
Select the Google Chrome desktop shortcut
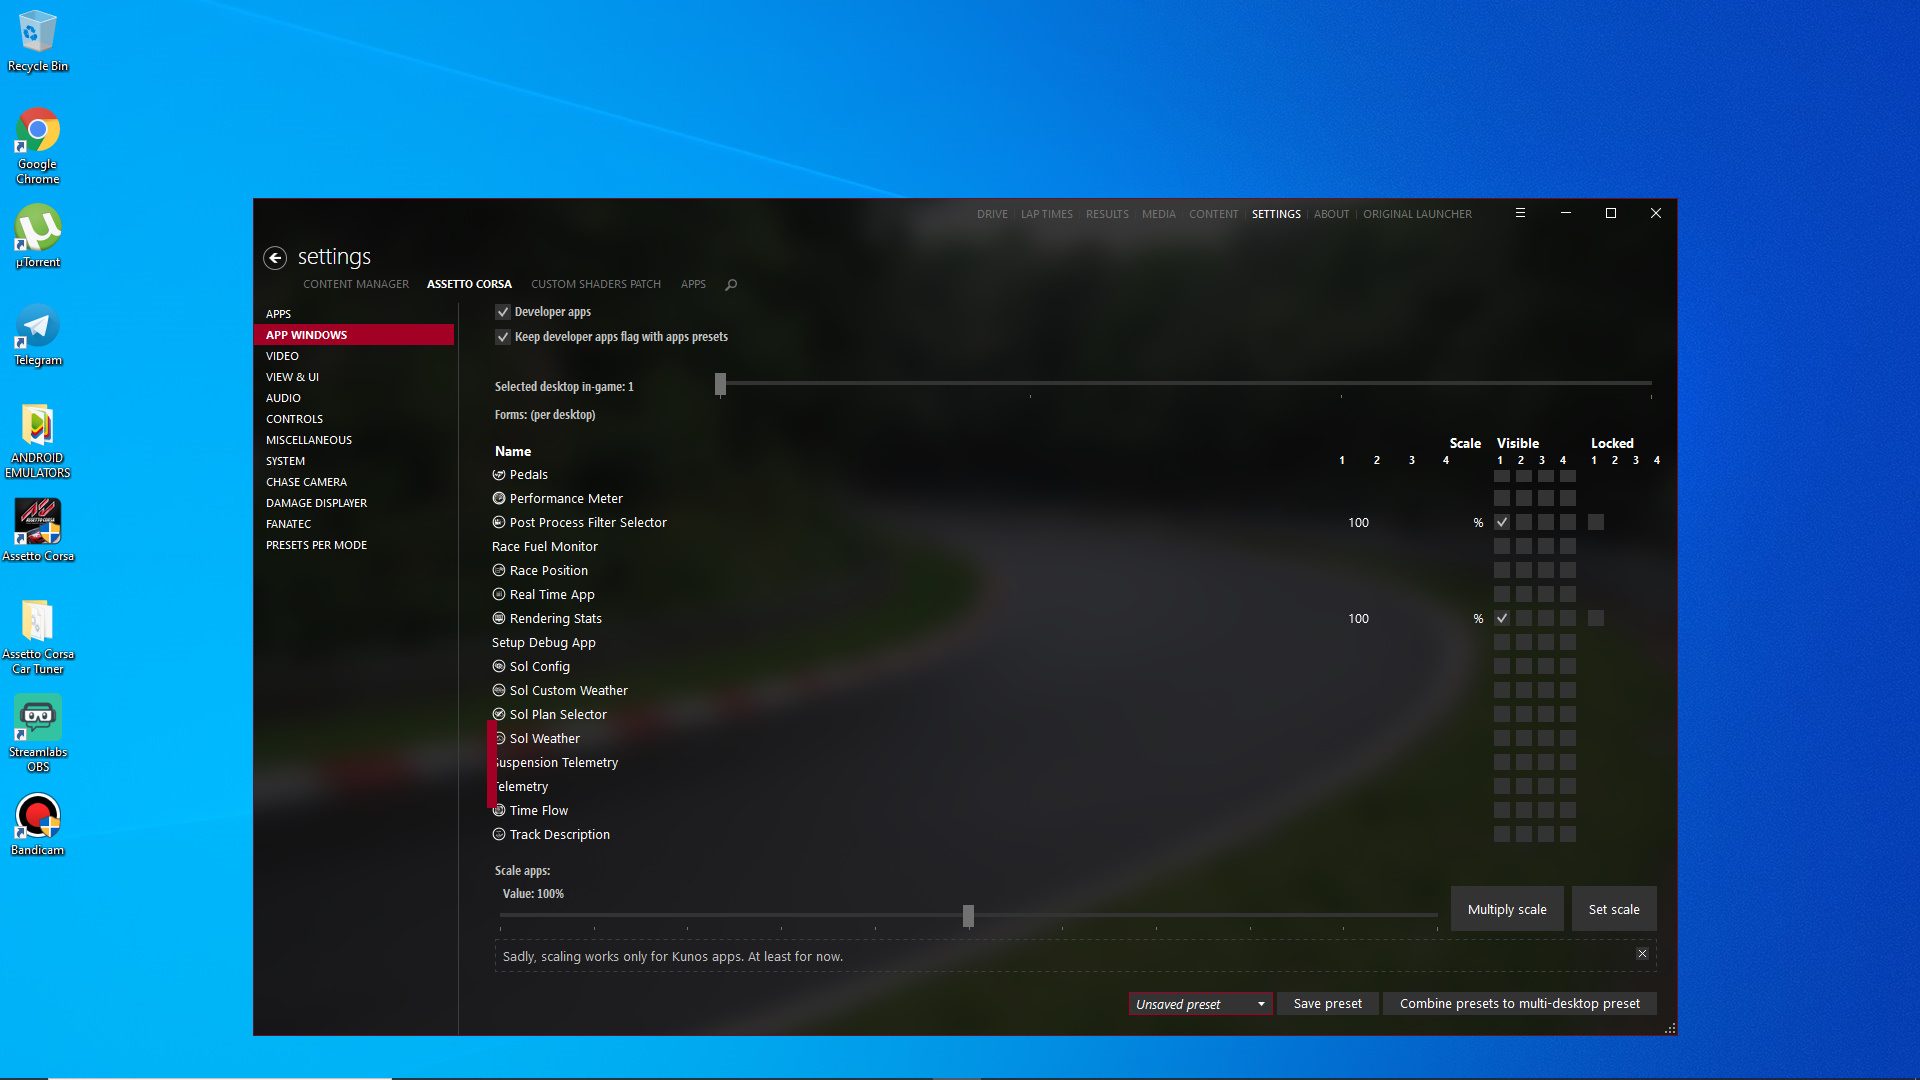pos(38,147)
